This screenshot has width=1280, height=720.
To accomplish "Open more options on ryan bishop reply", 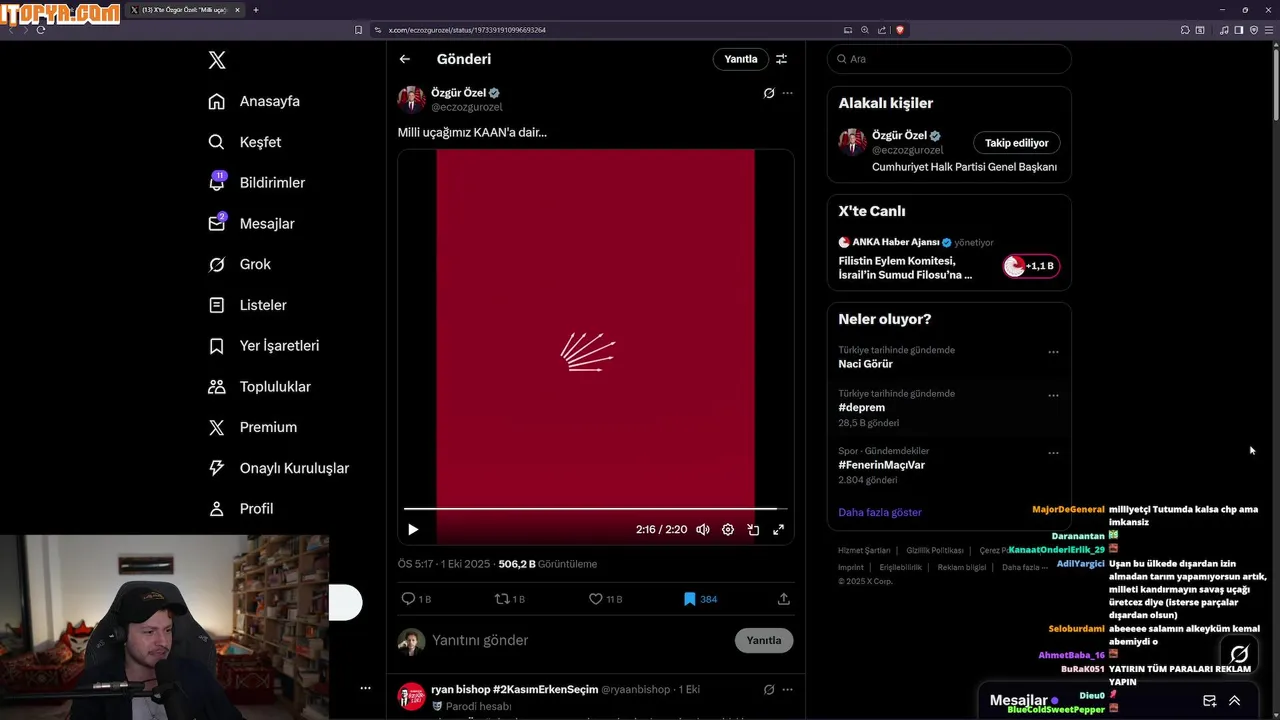I will 787,690.
